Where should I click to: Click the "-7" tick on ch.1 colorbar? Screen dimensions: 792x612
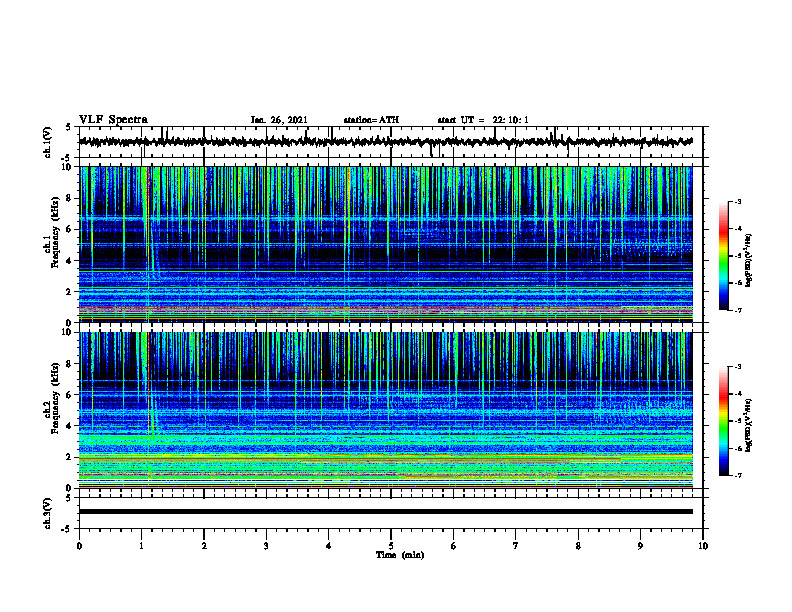737,310
